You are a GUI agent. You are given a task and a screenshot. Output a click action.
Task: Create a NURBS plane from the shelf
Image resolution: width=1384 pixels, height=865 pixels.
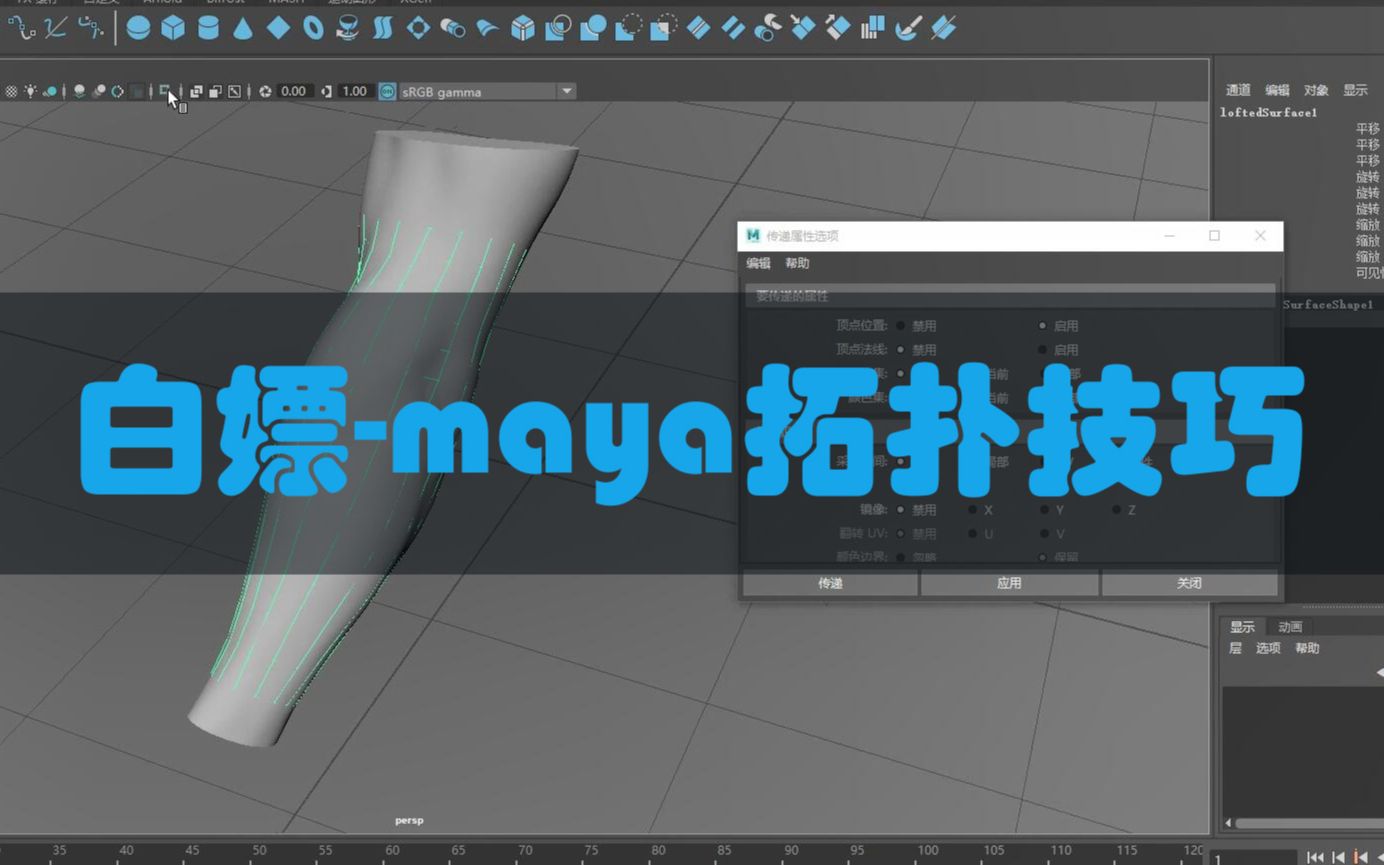[278, 28]
